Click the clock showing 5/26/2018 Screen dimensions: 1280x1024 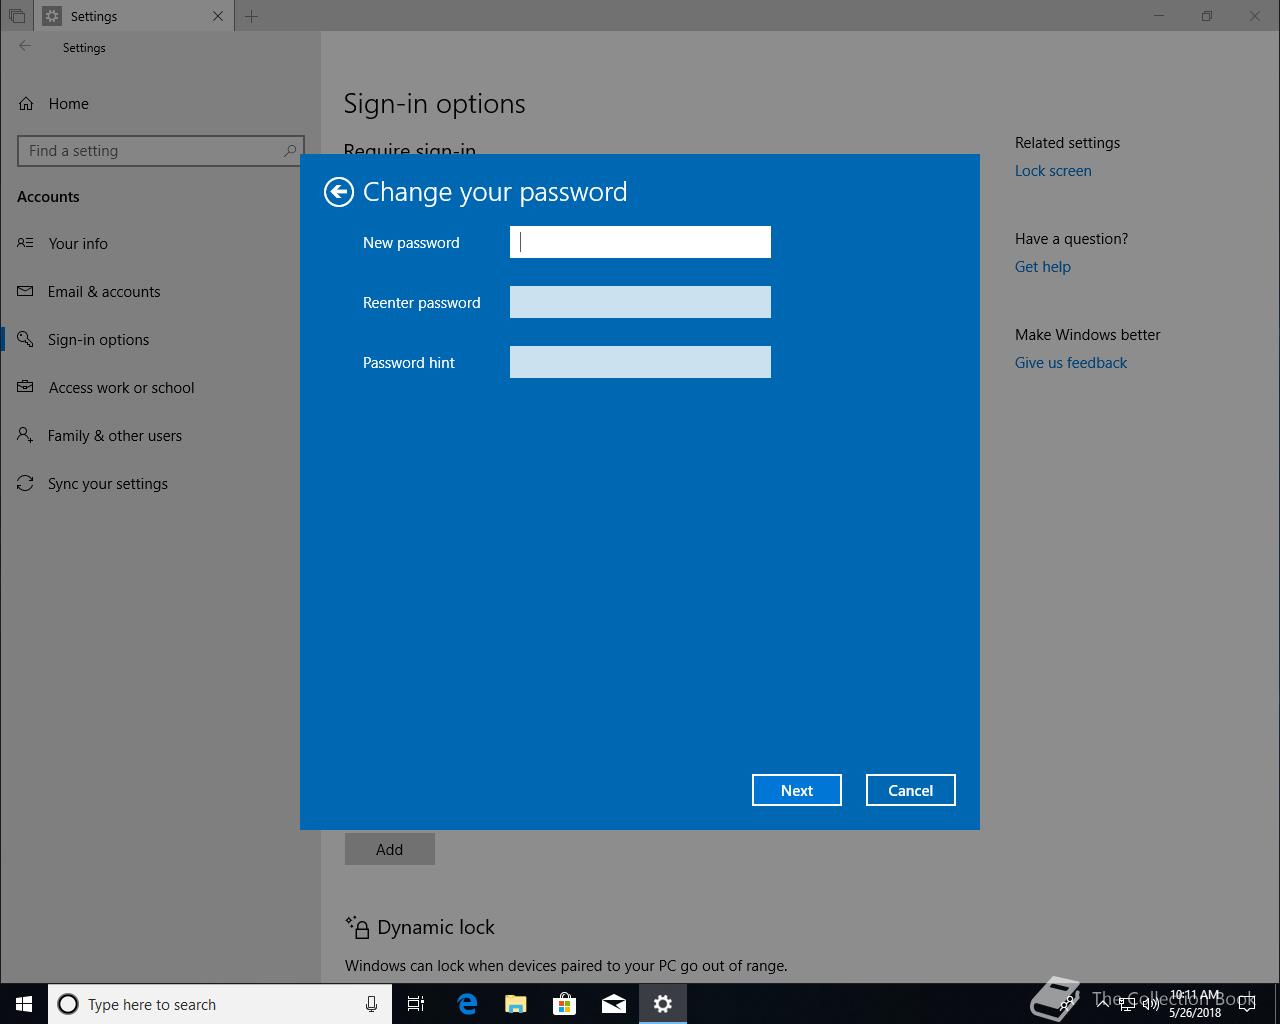(1195, 1004)
